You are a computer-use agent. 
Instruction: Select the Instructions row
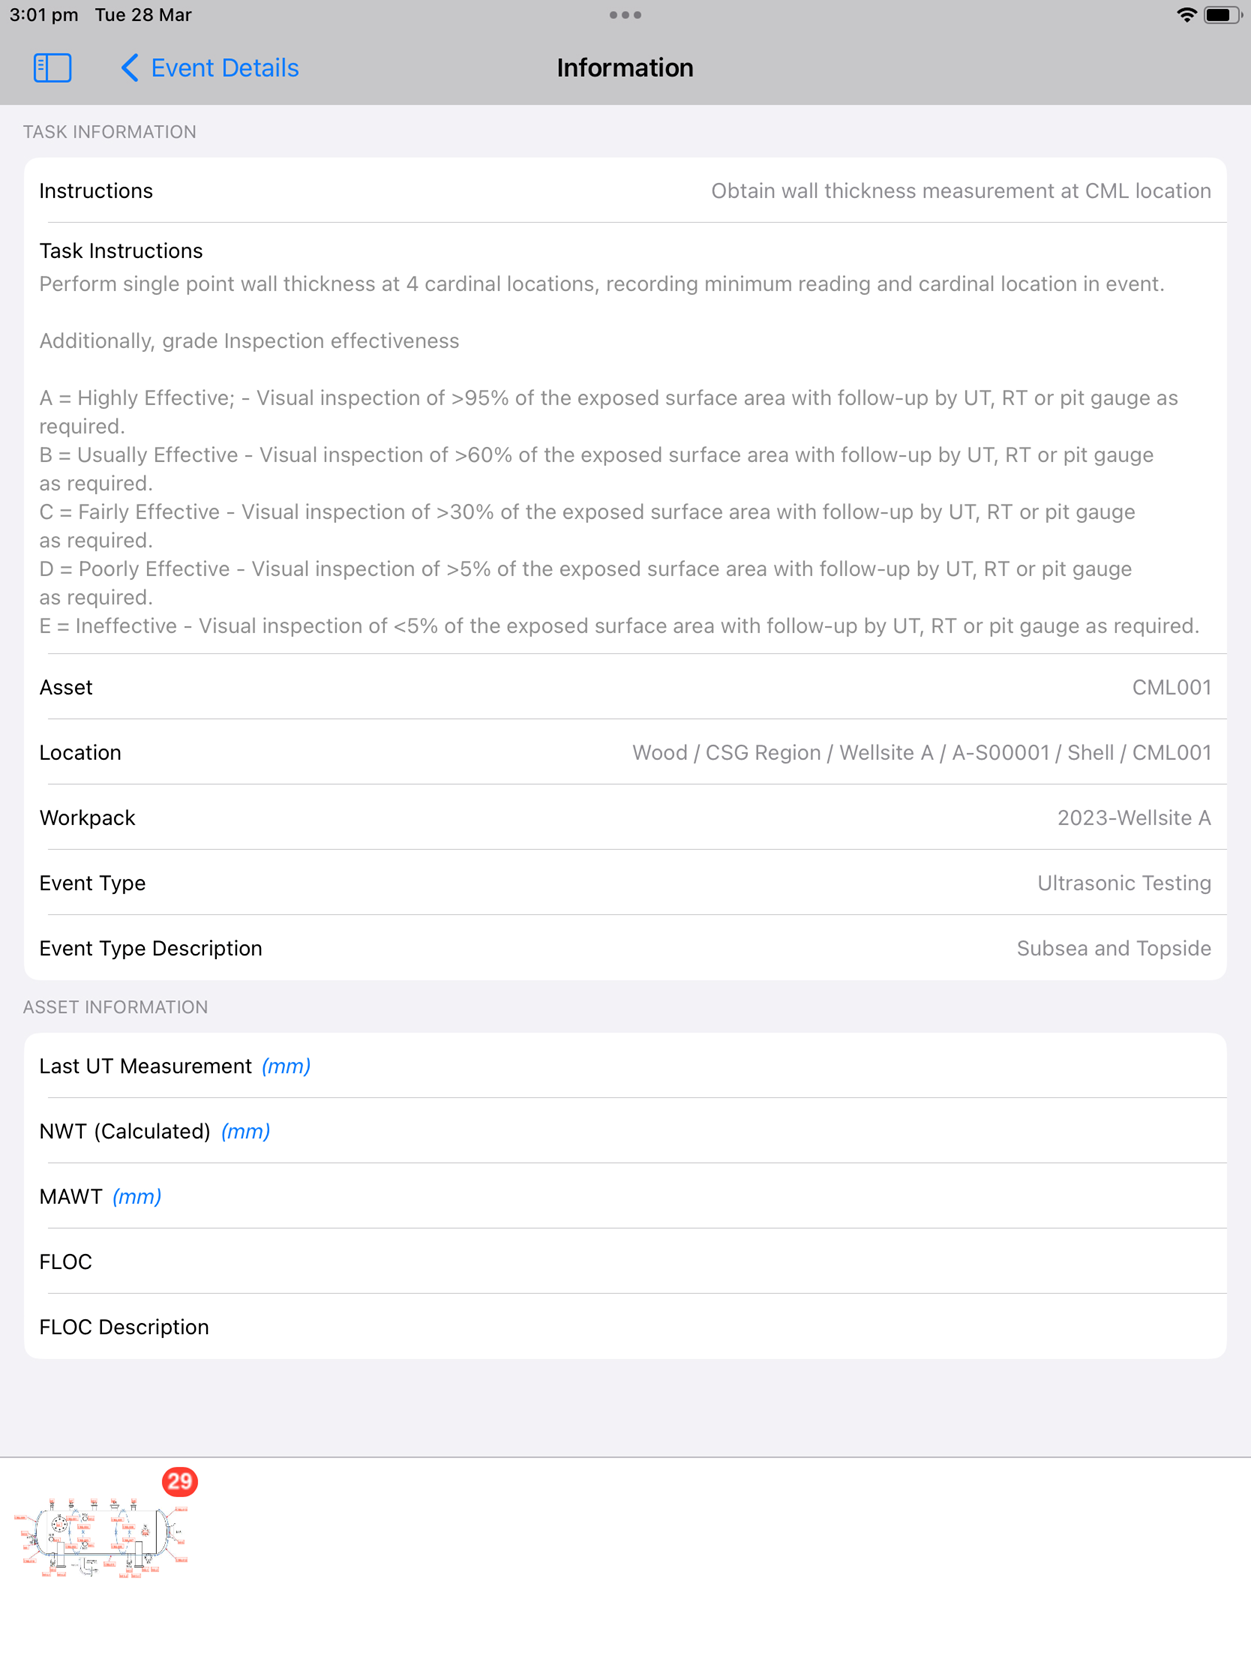tap(625, 190)
